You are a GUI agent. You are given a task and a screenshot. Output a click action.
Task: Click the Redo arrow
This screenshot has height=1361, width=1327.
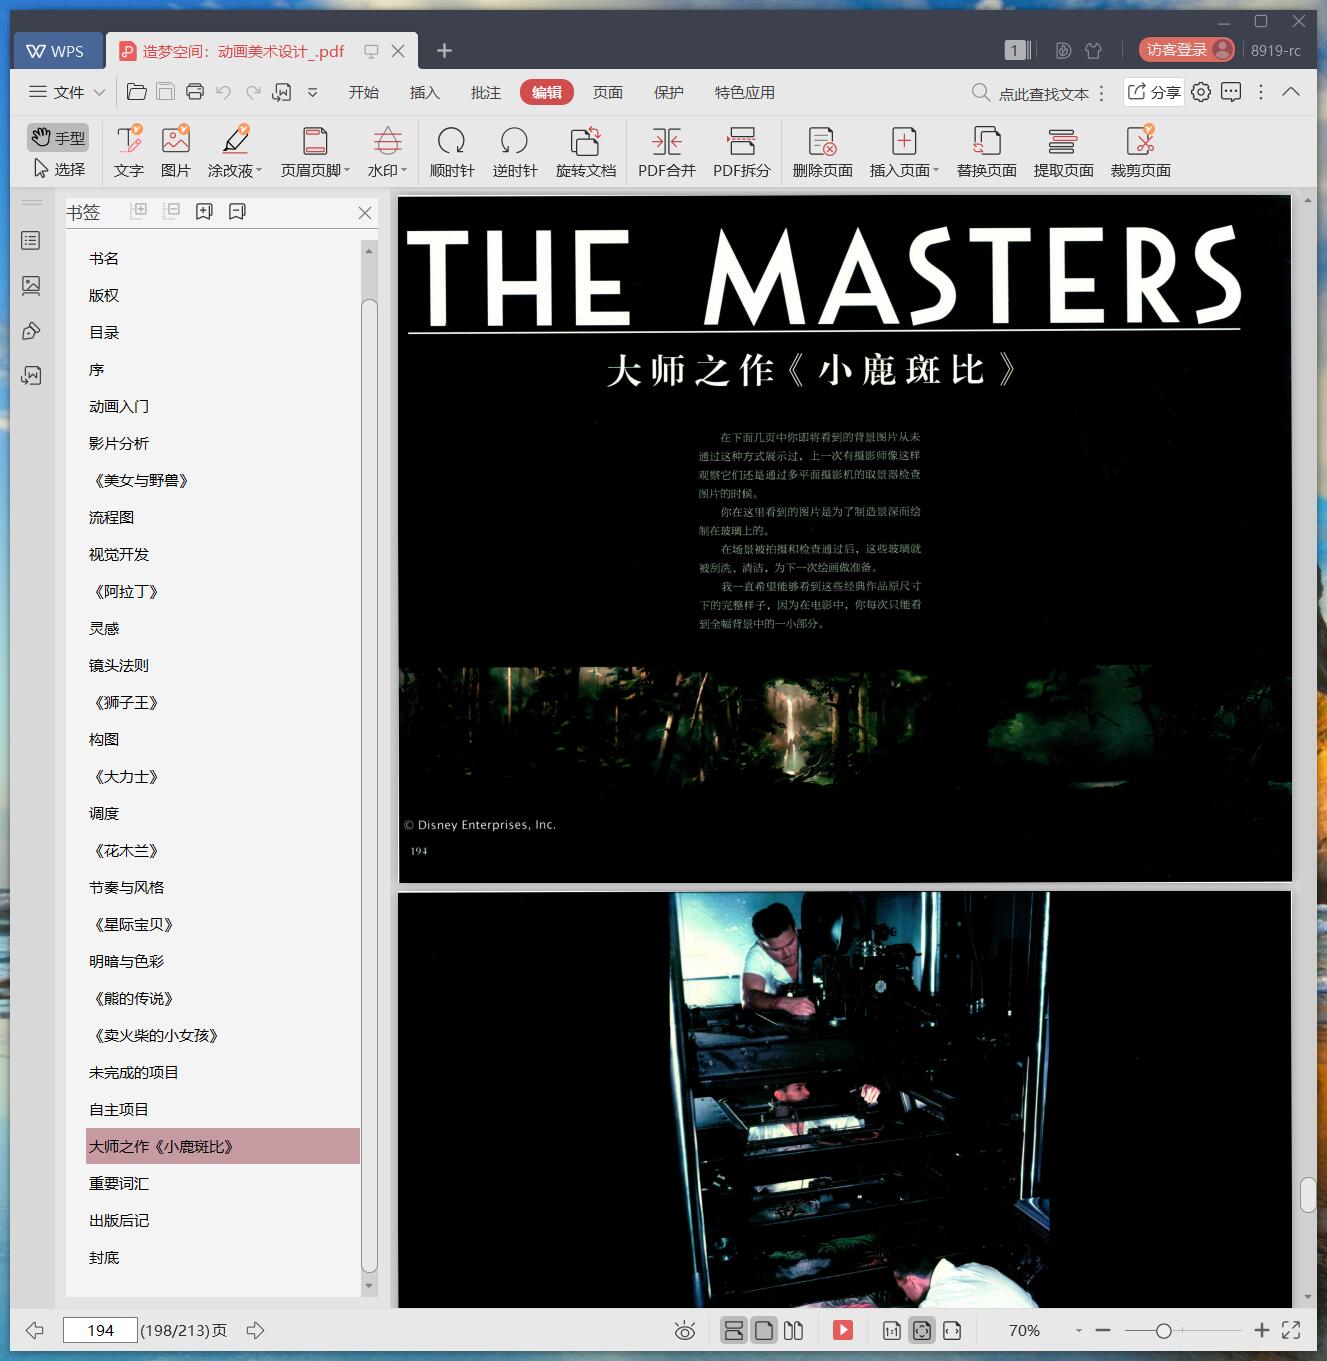click(x=253, y=92)
